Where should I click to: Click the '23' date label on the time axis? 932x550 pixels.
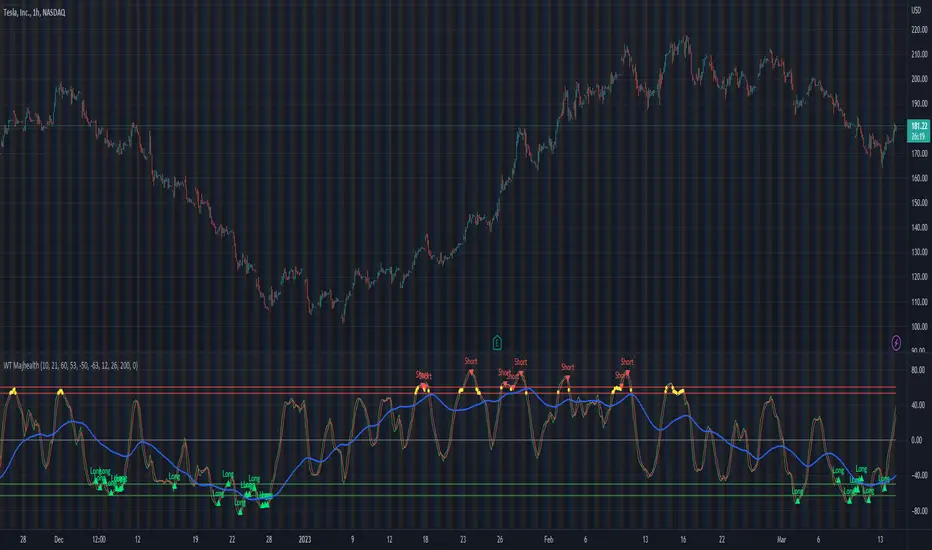coord(463,539)
